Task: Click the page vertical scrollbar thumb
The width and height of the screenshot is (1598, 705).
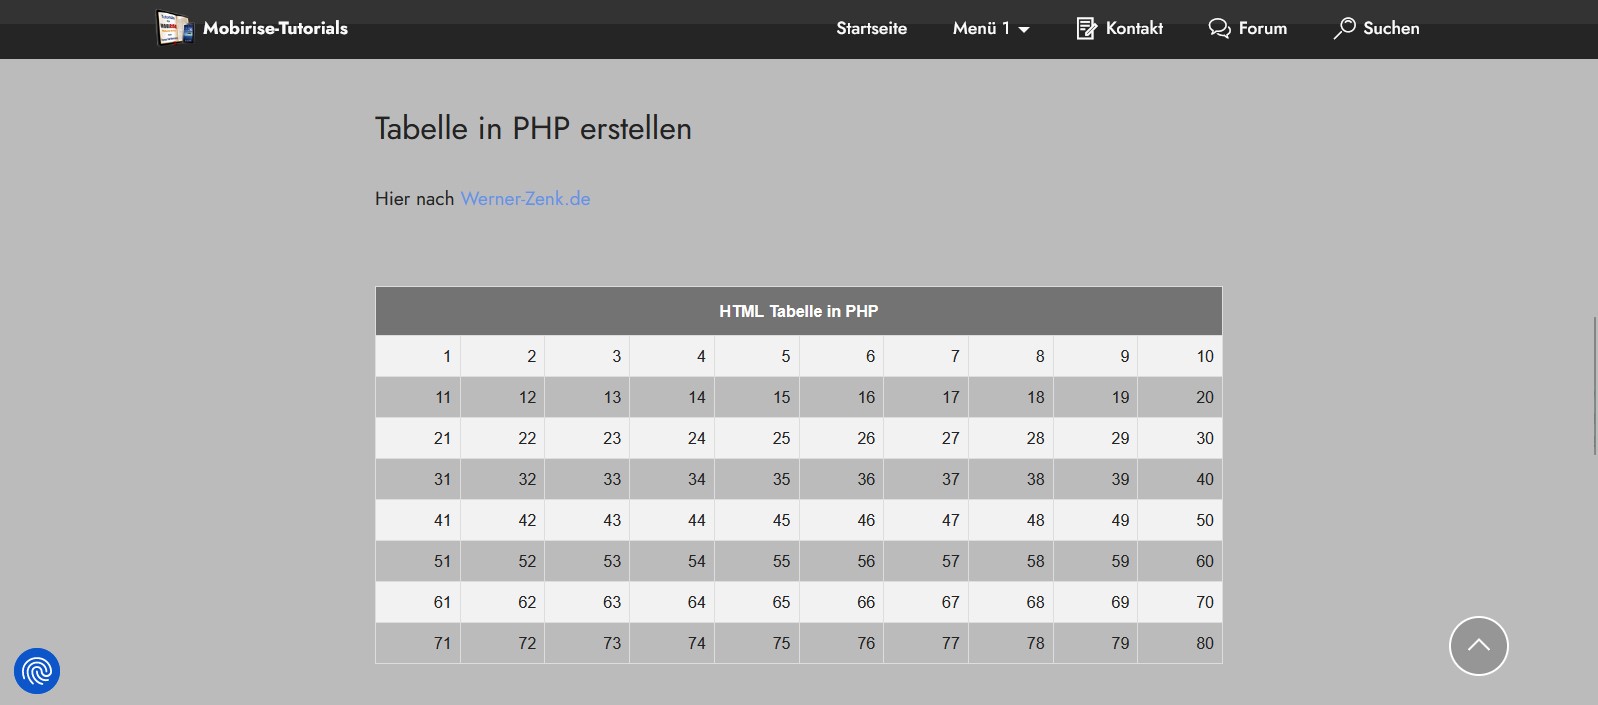Action: (x=1594, y=385)
